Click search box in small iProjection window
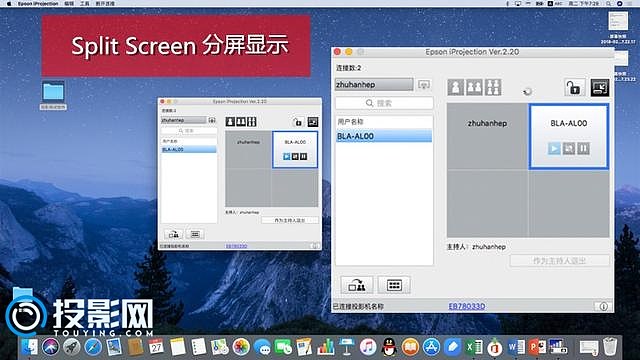Screen dimensions: 640x360 coord(189,131)
